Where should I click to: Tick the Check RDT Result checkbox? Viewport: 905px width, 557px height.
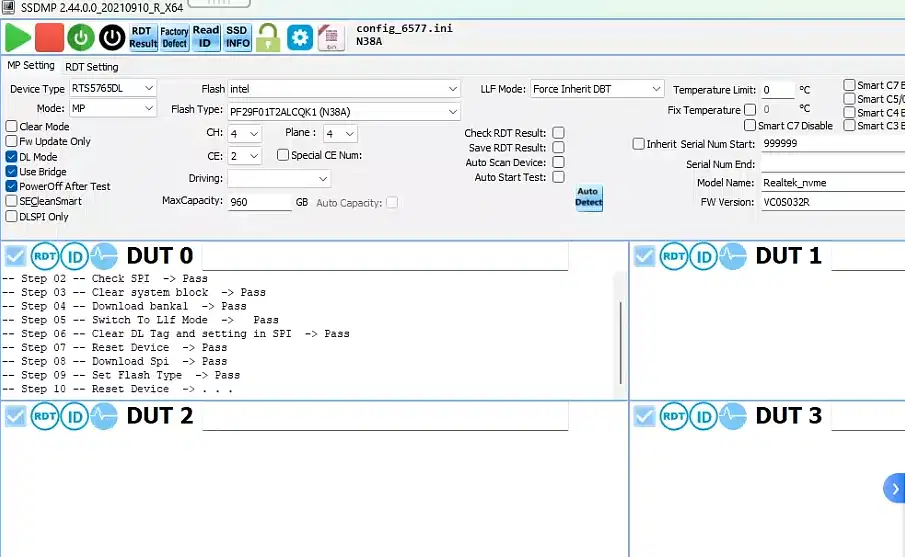tap(558, 133)
